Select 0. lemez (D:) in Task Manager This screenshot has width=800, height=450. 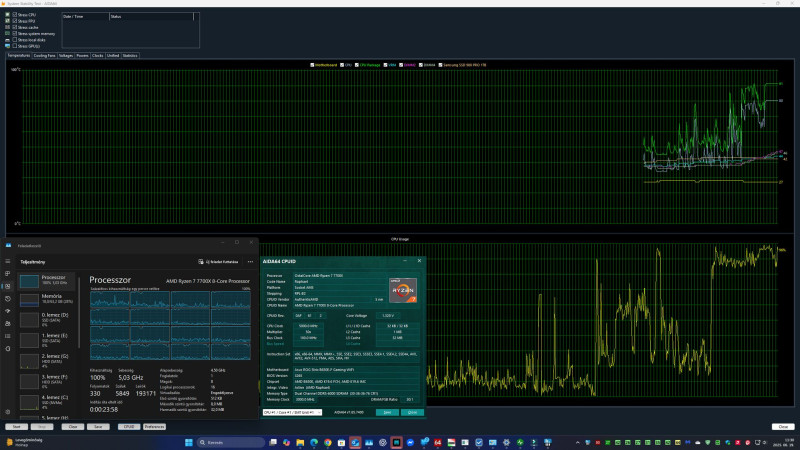(46, 320)
